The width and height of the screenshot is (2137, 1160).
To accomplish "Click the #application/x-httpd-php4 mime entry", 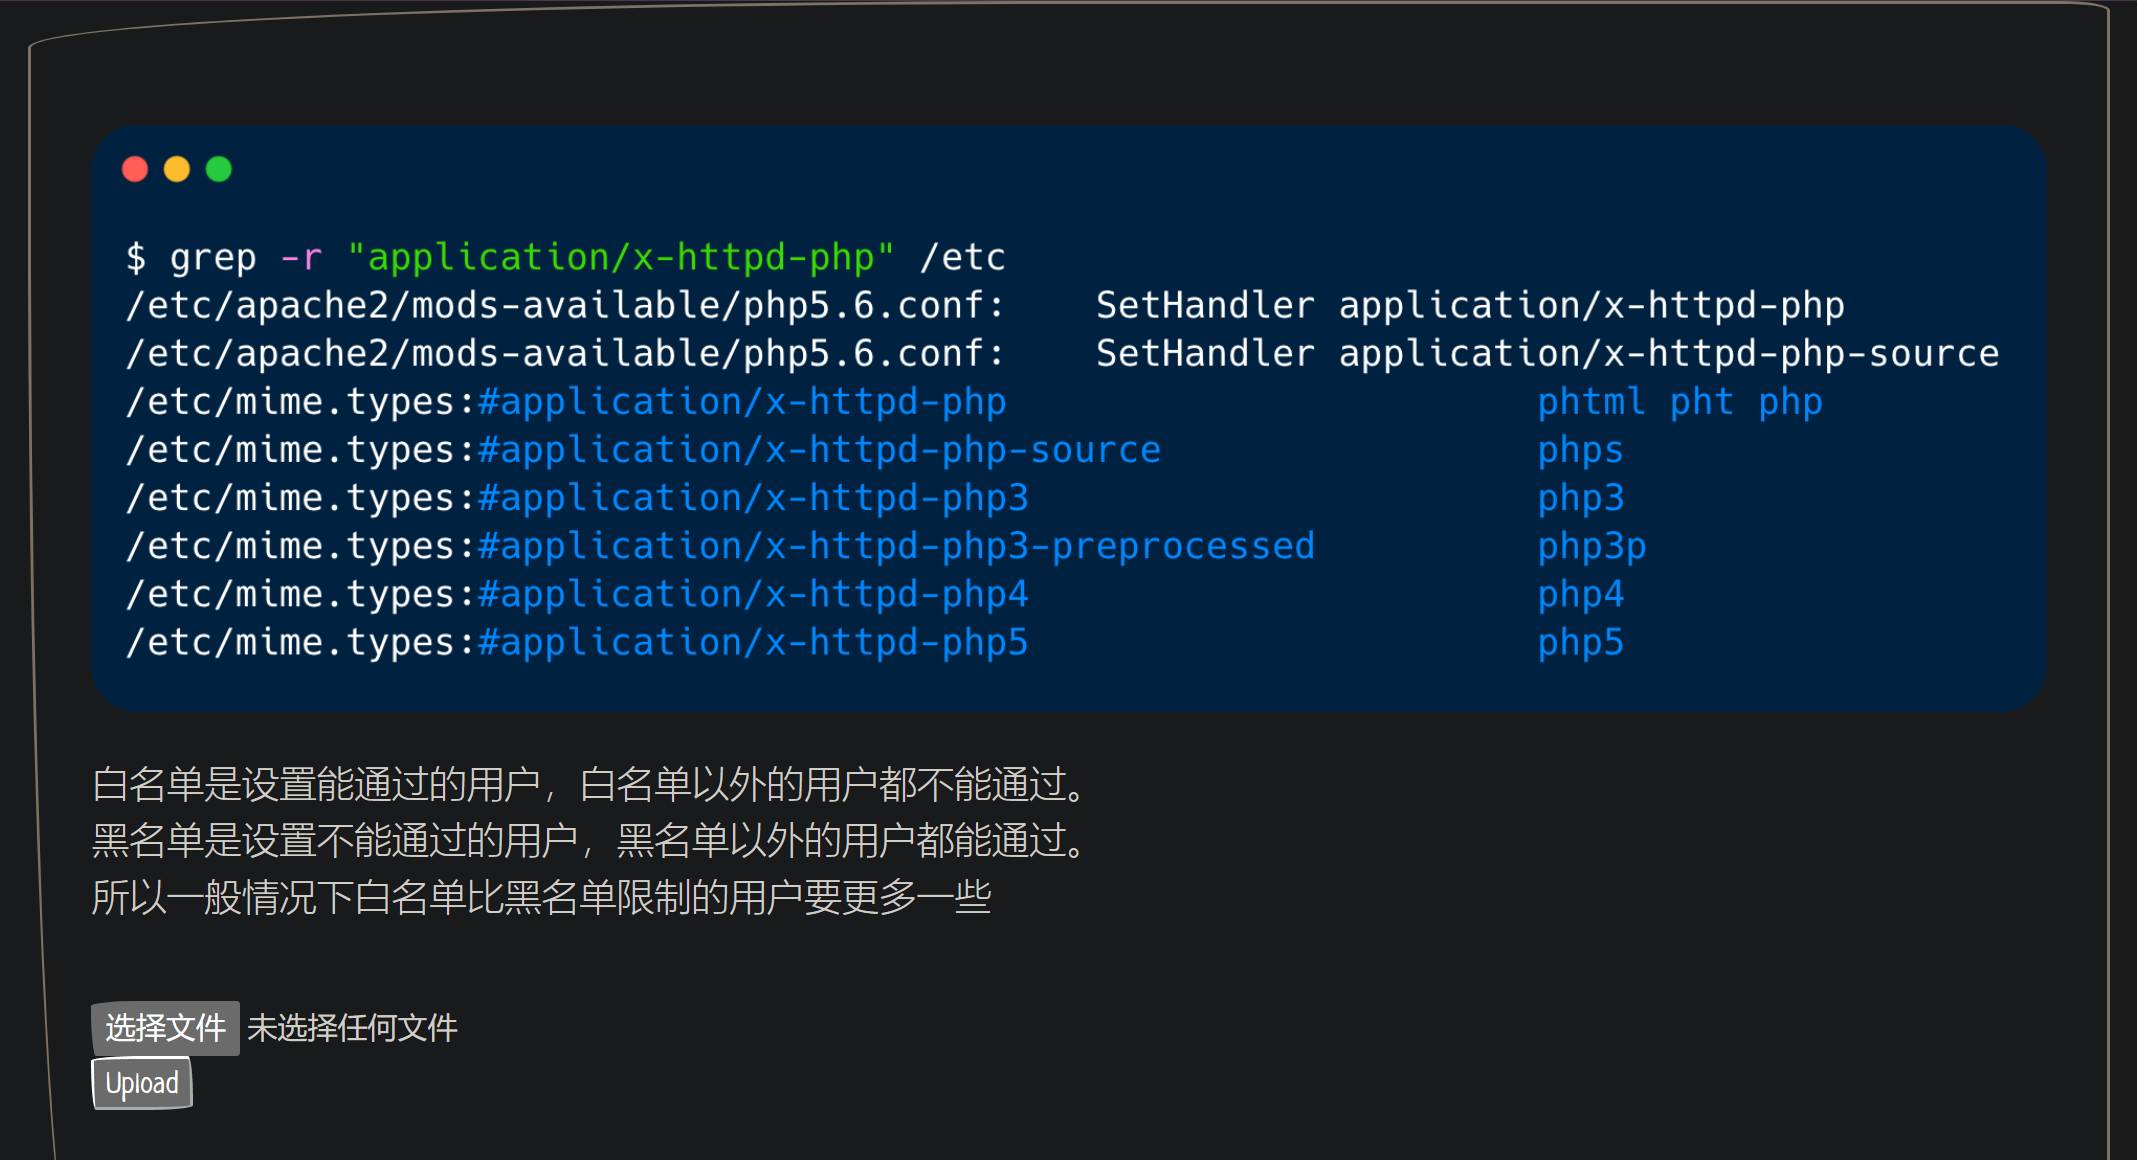I will click(753, 594).
